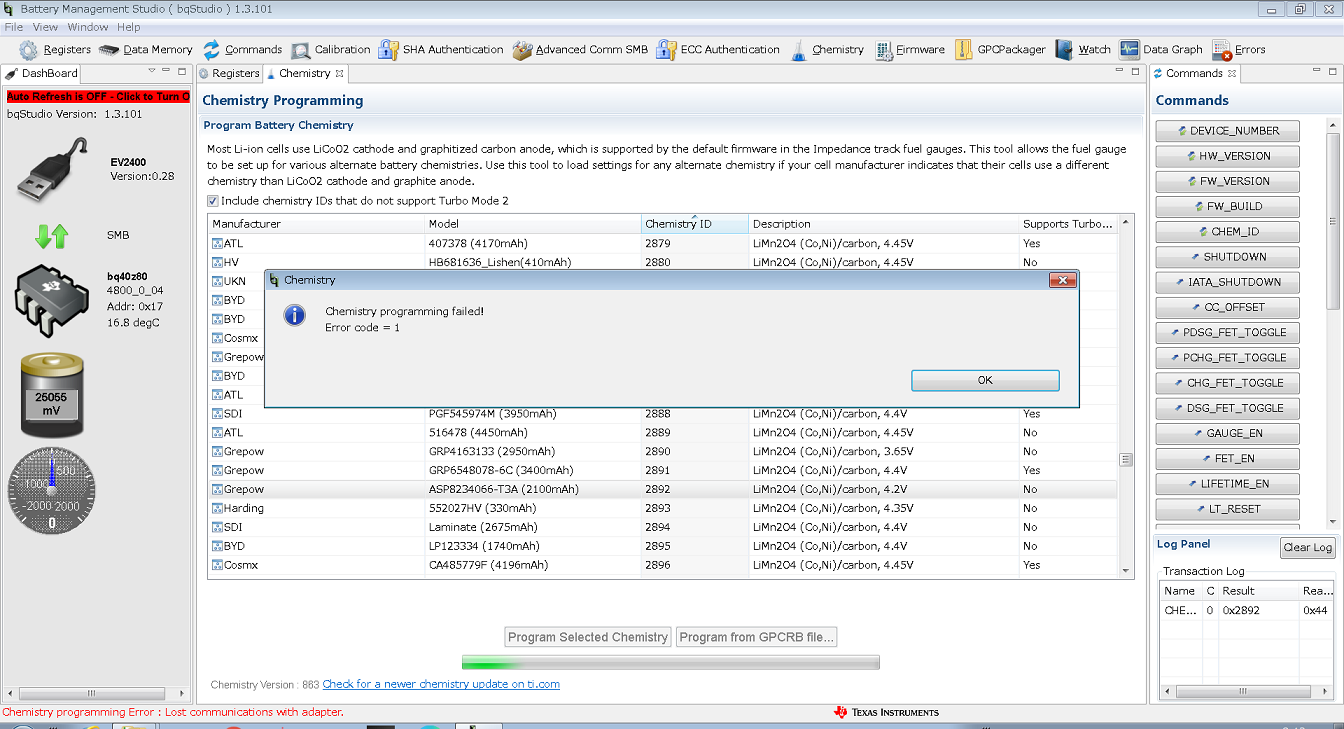
Task: Select the Harding 552027HV row
Action: click(x=662, y=508)
